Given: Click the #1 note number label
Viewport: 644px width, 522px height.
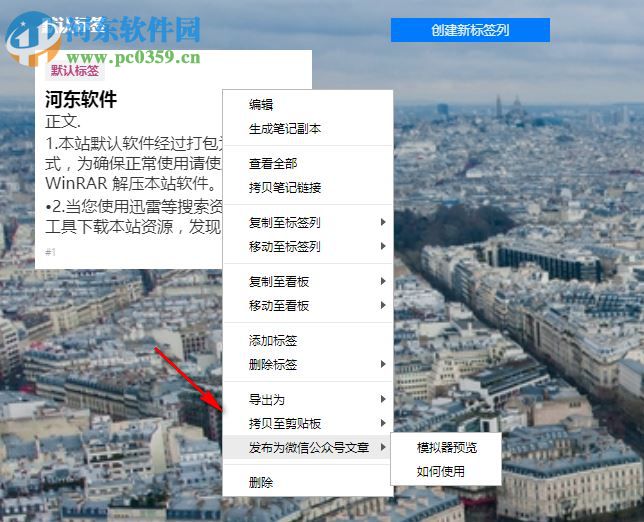Looking at the screenshot, I should [50, 252].
